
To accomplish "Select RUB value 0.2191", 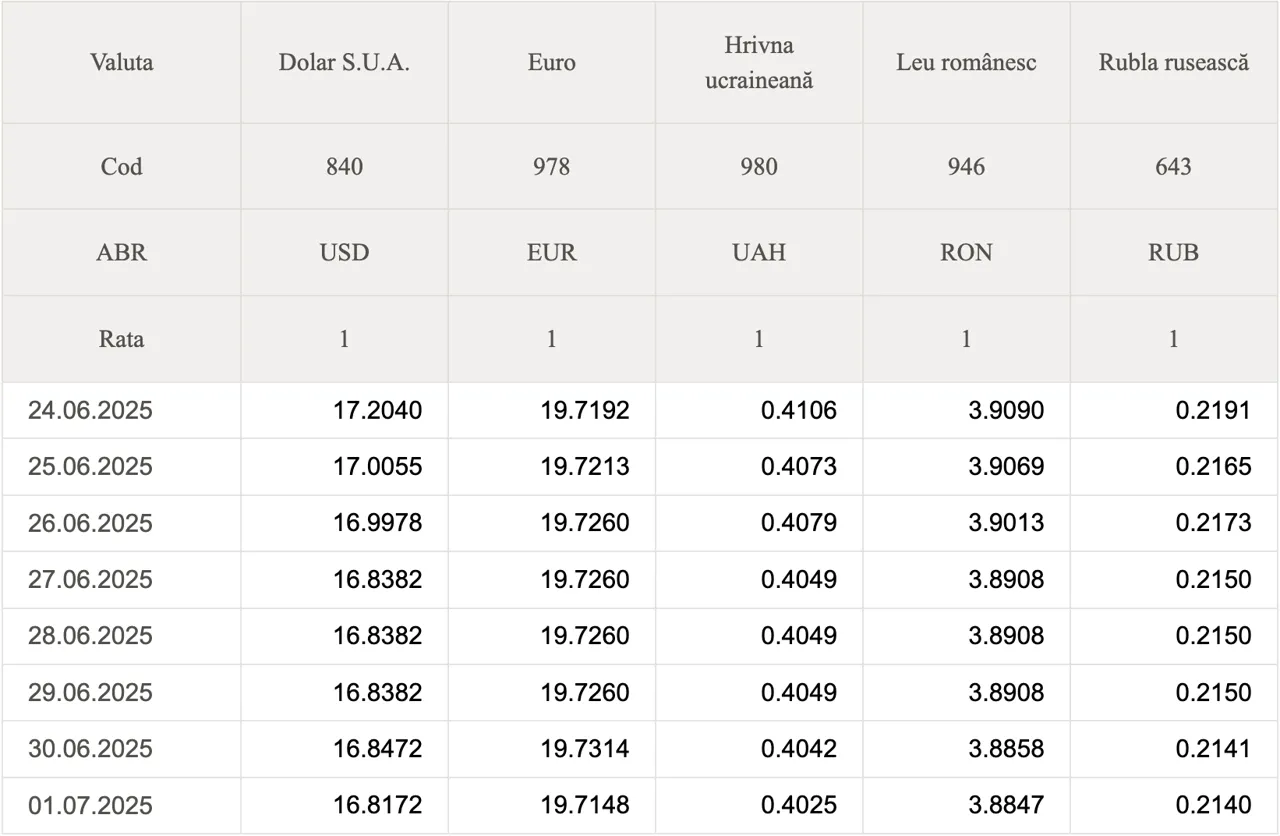I will [1213, 410].
